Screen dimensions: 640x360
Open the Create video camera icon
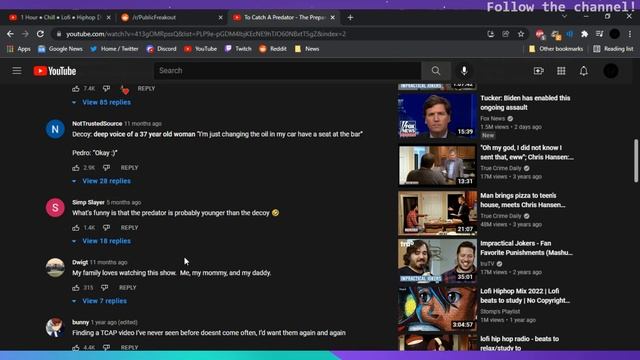538,71
